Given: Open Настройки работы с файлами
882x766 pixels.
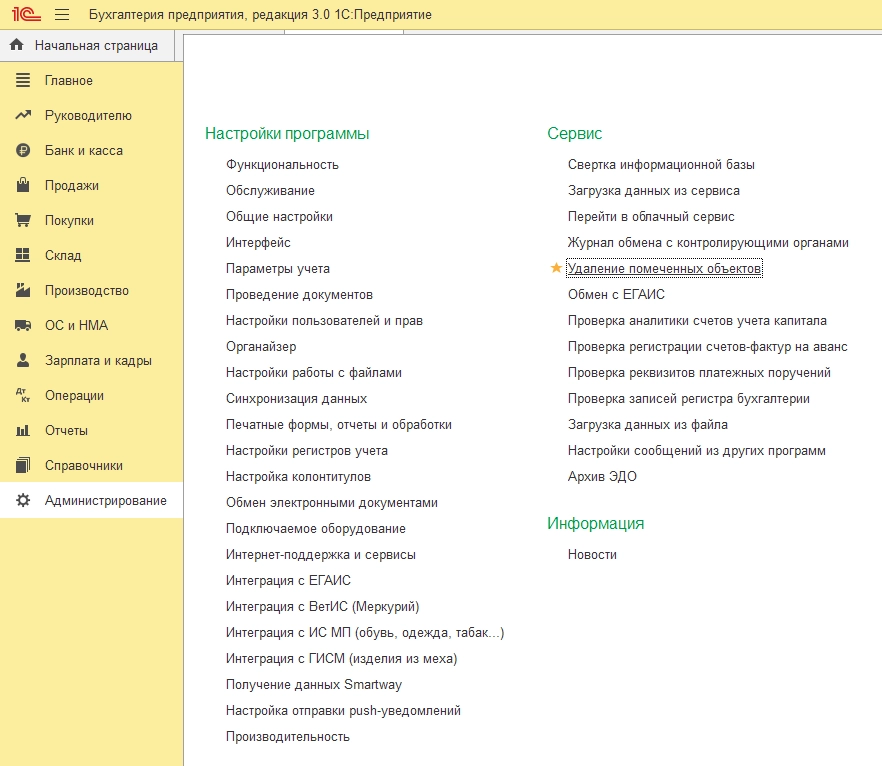Looking at the screenshot, I should click(314, 372).
